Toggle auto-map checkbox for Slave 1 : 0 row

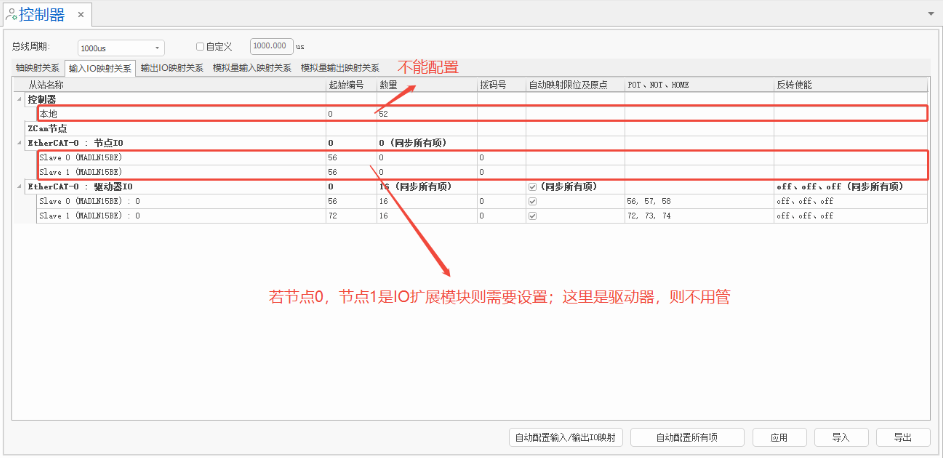click(x=532, y=216)
